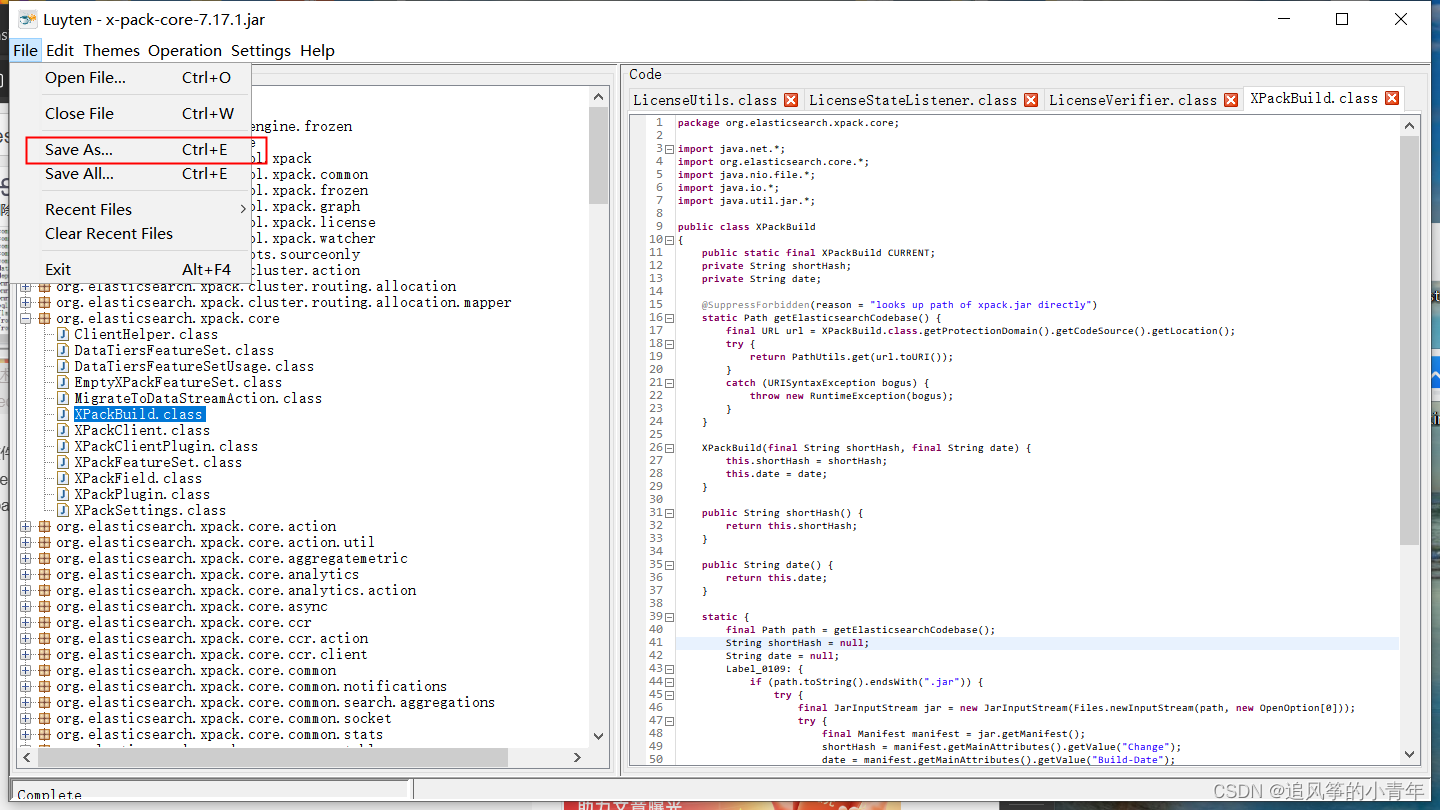Open the File menu

point(25,50)
